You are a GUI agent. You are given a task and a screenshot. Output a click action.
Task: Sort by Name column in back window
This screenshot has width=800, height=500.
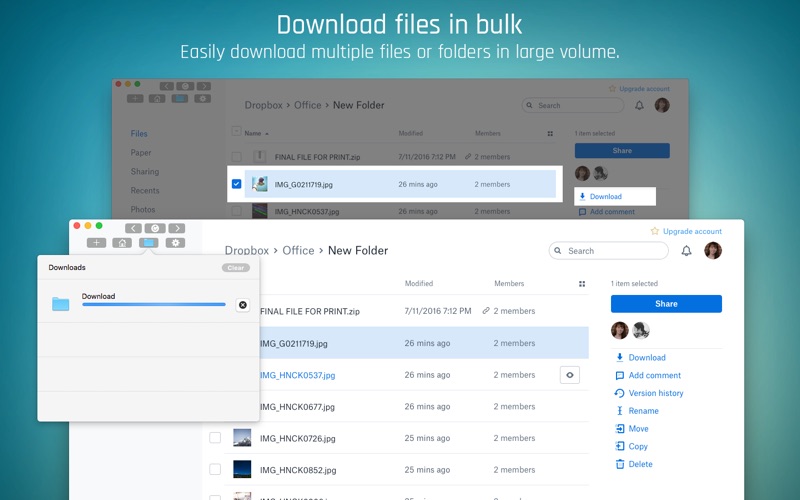point(256,133)
